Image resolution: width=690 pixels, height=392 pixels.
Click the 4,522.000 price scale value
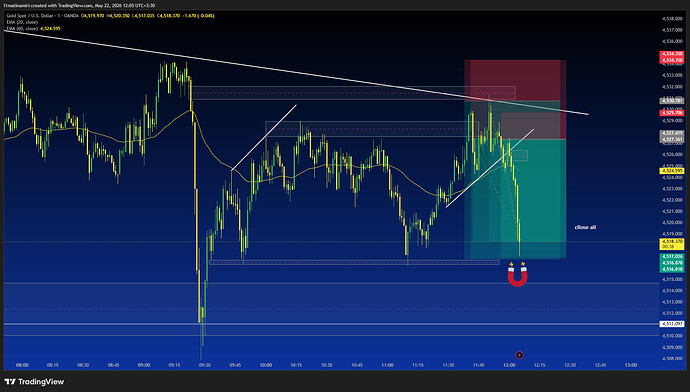pos(672,200)
